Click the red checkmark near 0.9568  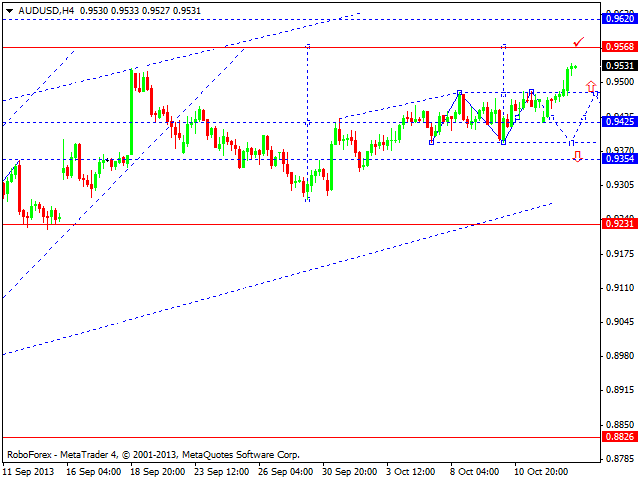pos(578,42)
